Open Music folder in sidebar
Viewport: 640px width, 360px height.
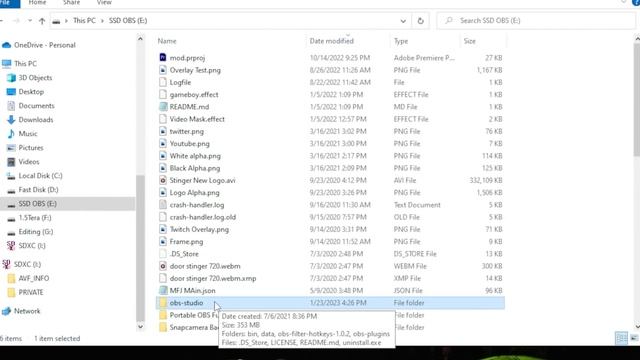point(28,134)
